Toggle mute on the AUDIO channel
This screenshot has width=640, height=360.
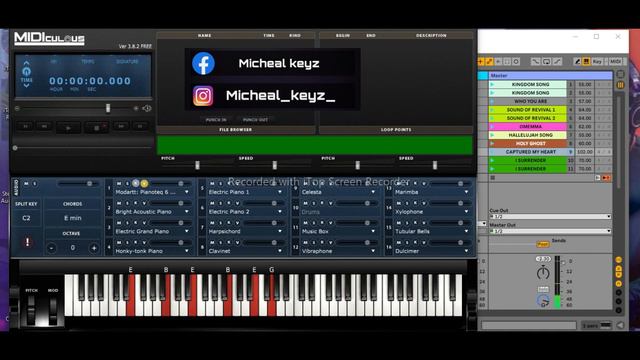tap(26, 184)
